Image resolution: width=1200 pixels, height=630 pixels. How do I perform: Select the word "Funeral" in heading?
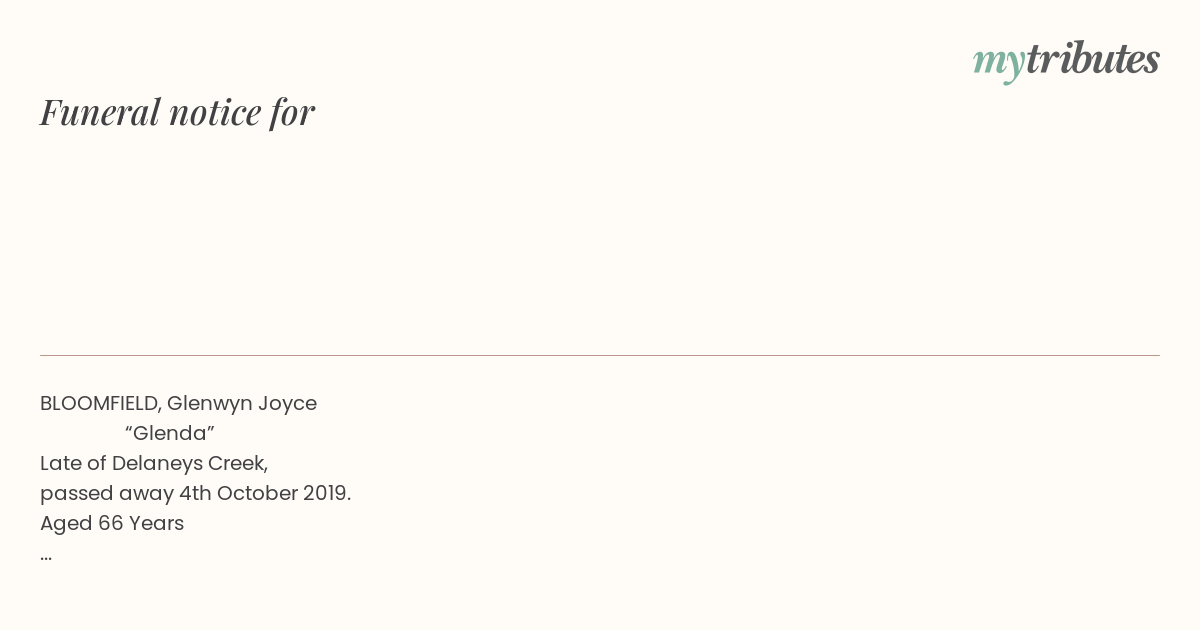(100, 112)
